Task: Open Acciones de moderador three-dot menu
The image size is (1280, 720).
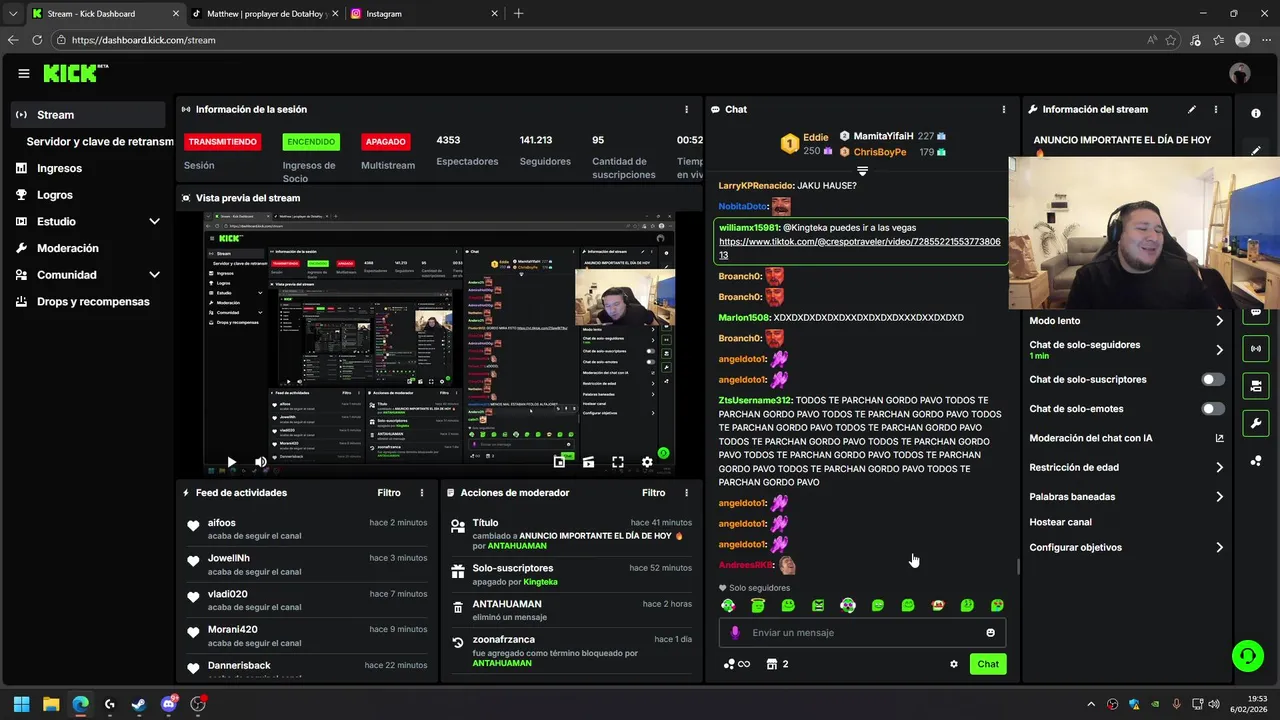Action: 686,493
